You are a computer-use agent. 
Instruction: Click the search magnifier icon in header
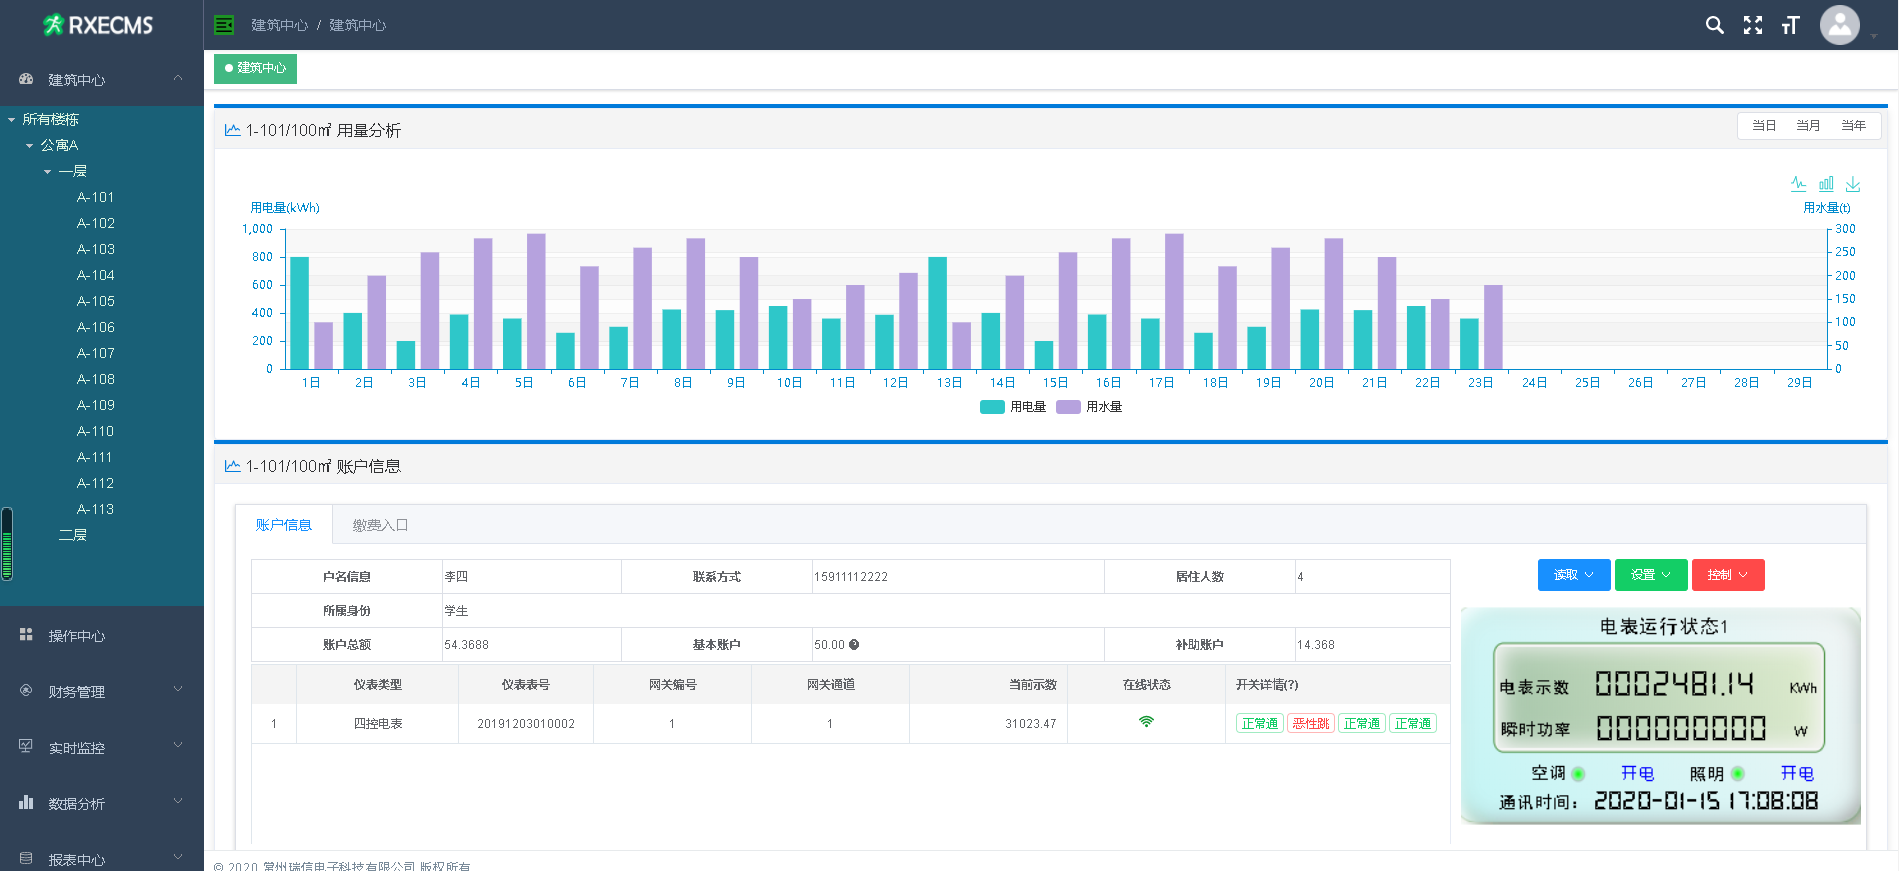[x=1714, y=25]
